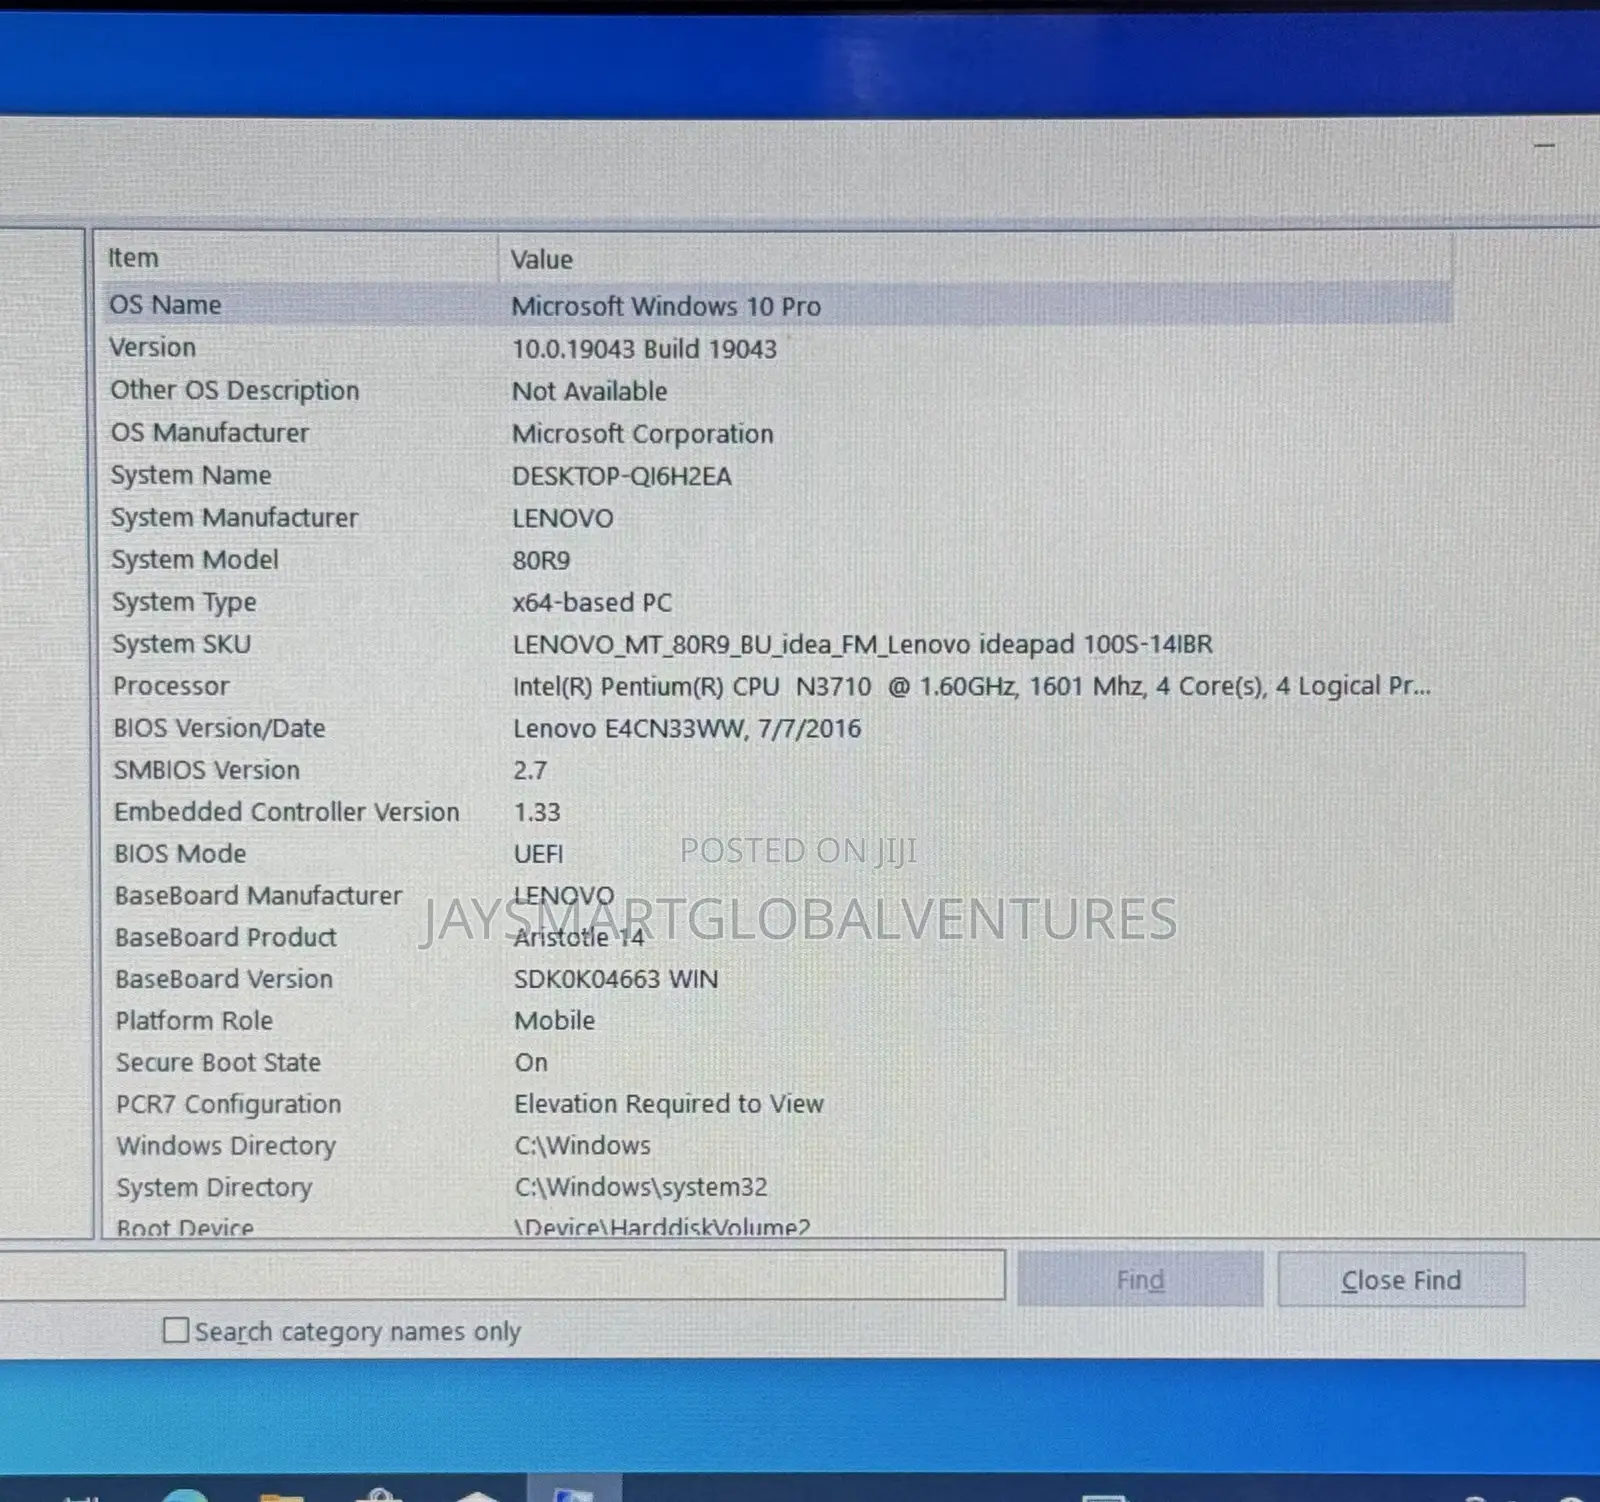Select the Embedded Controller Version row
The image size is (1600, 1502).
777,811
